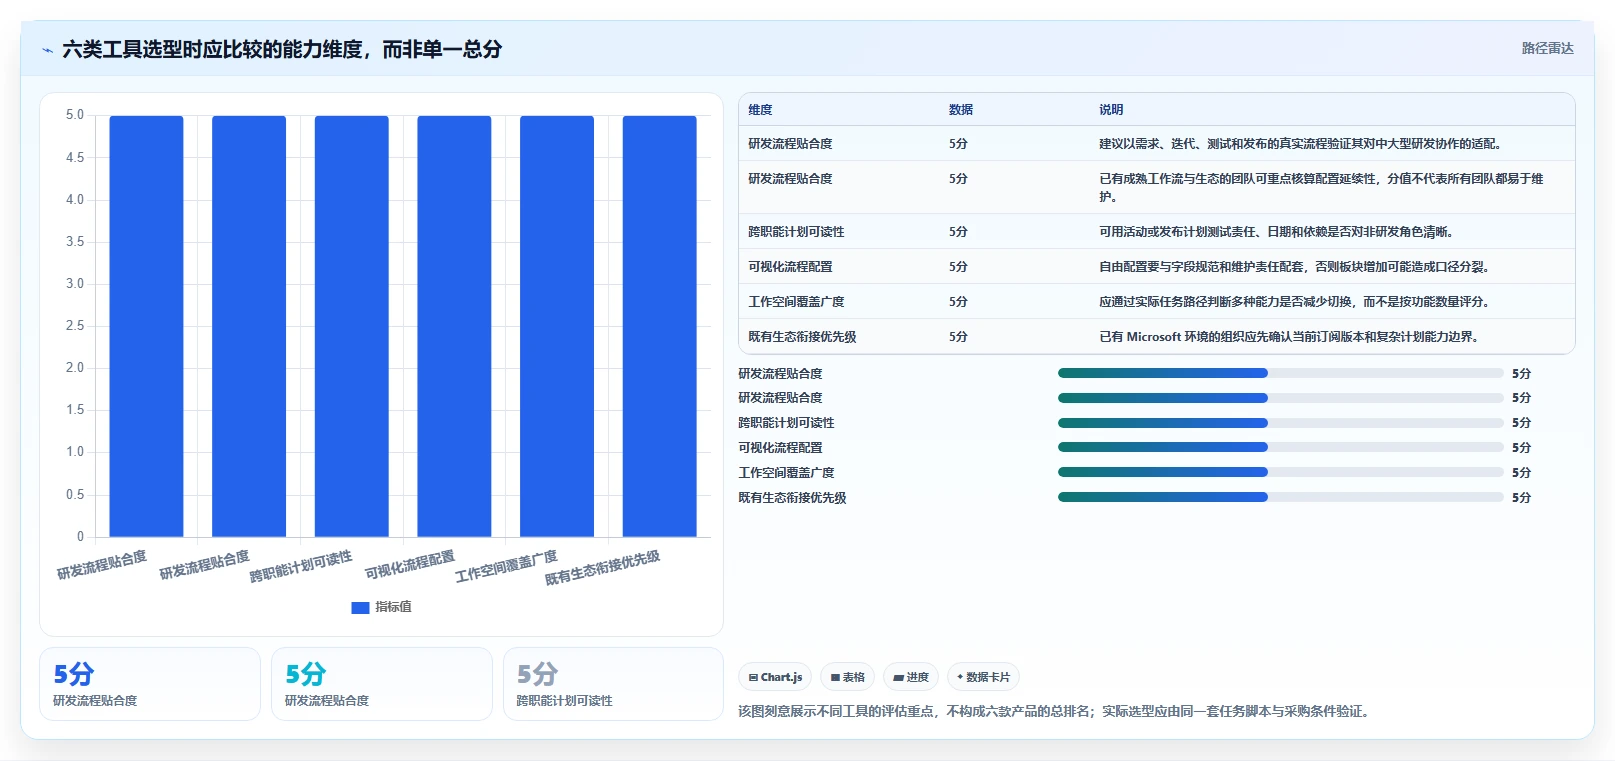Click the 5分 value in the 可视化流程配置 table row
Screen dimensions: 1615x761
tap(958, 267)
